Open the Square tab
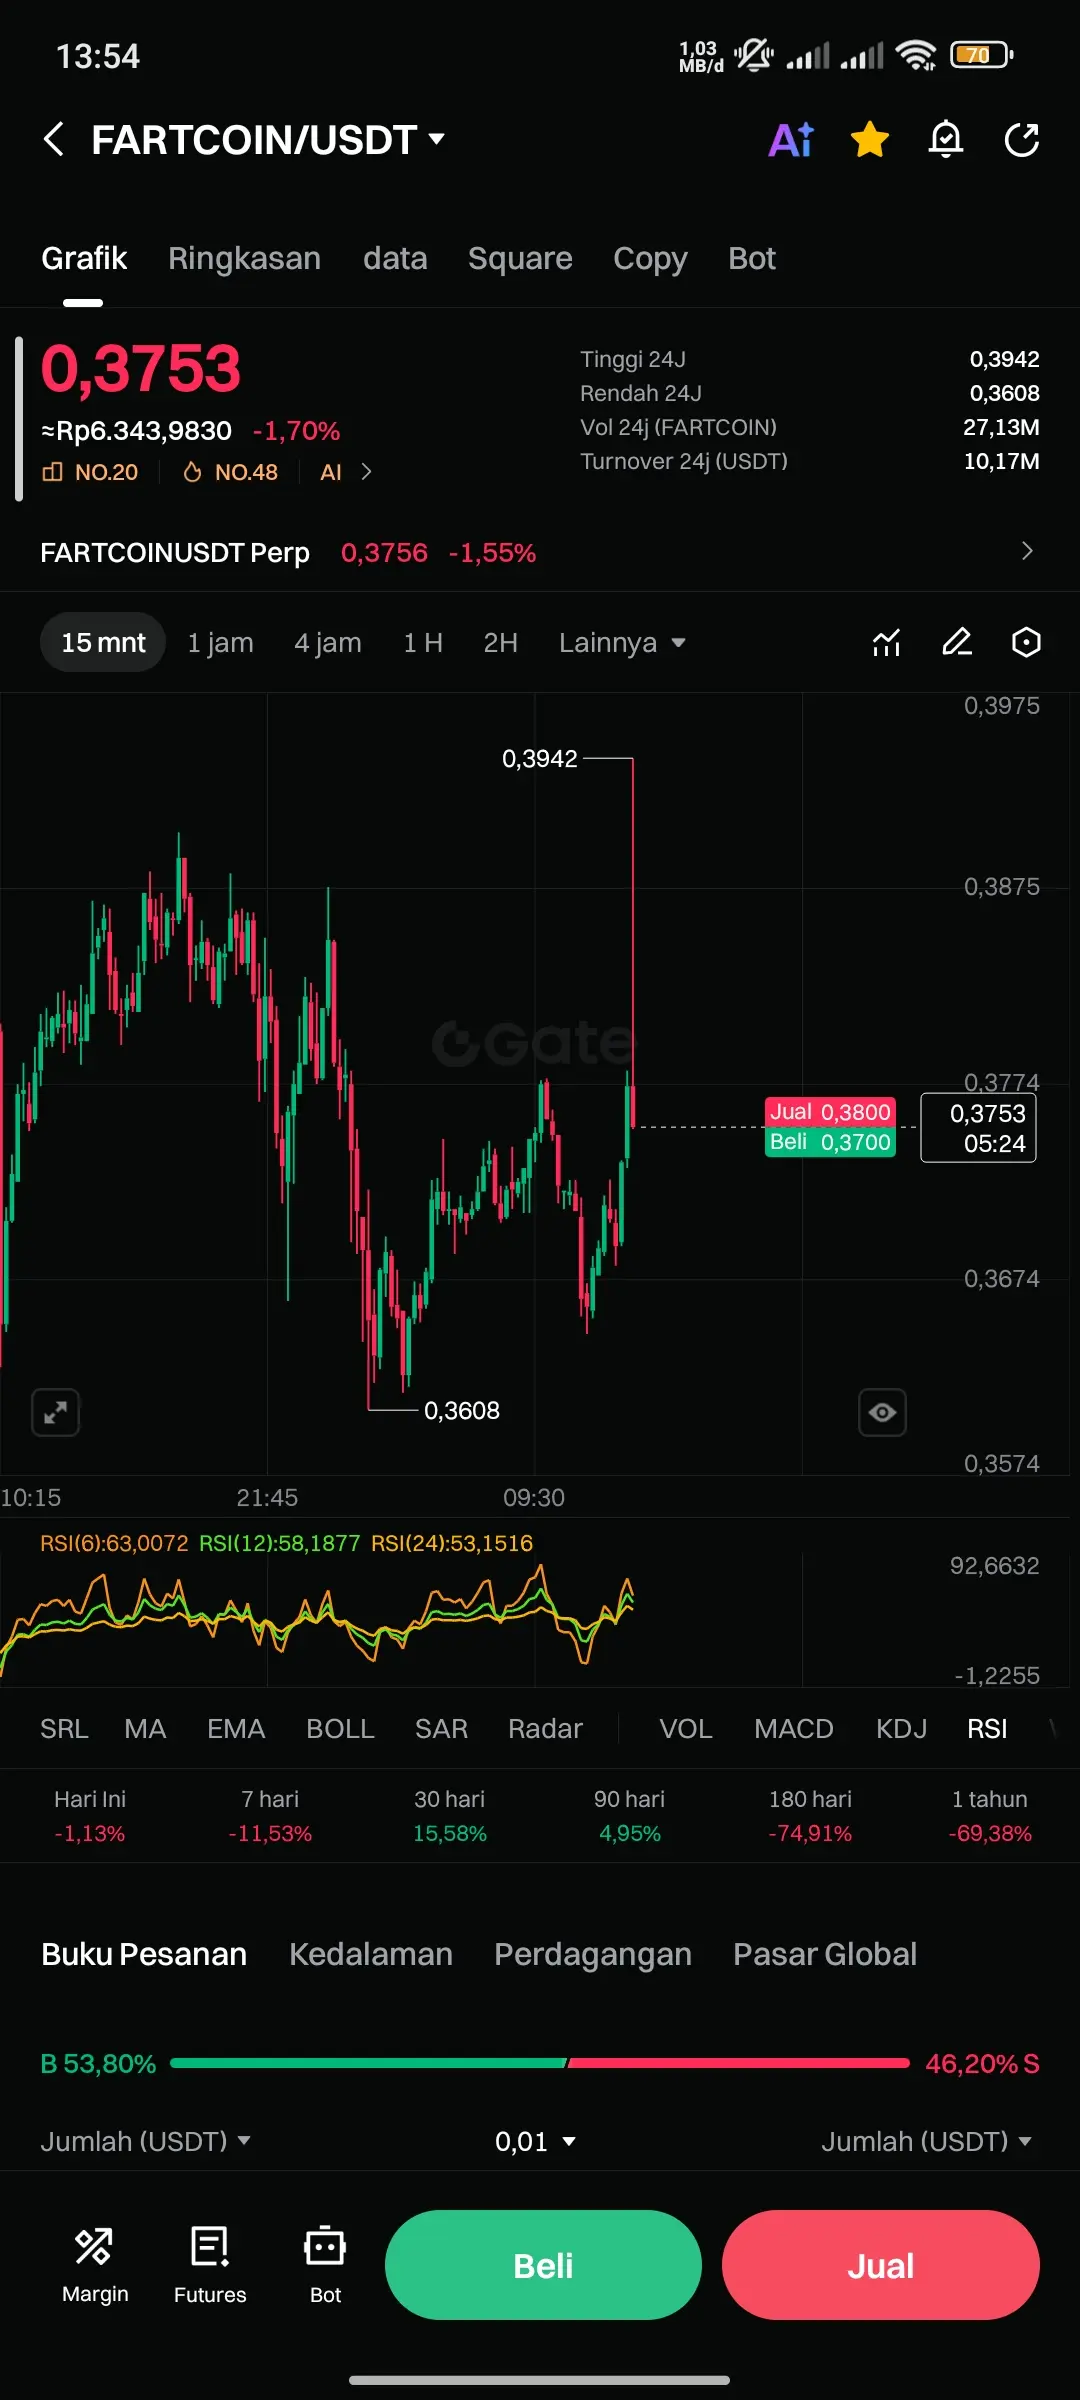 click(x=520, y=258)
